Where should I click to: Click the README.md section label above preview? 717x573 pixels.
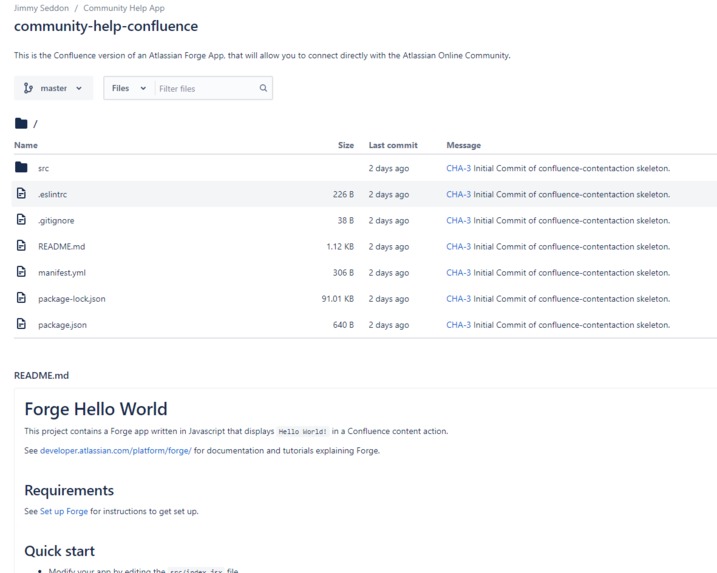pos(42,375)
